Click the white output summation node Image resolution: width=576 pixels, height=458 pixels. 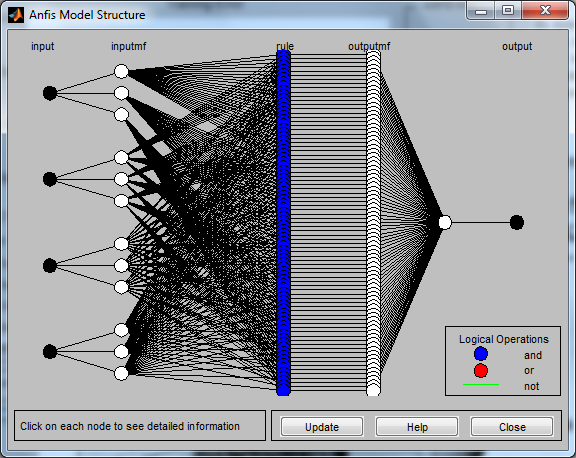tap(445, 222)
